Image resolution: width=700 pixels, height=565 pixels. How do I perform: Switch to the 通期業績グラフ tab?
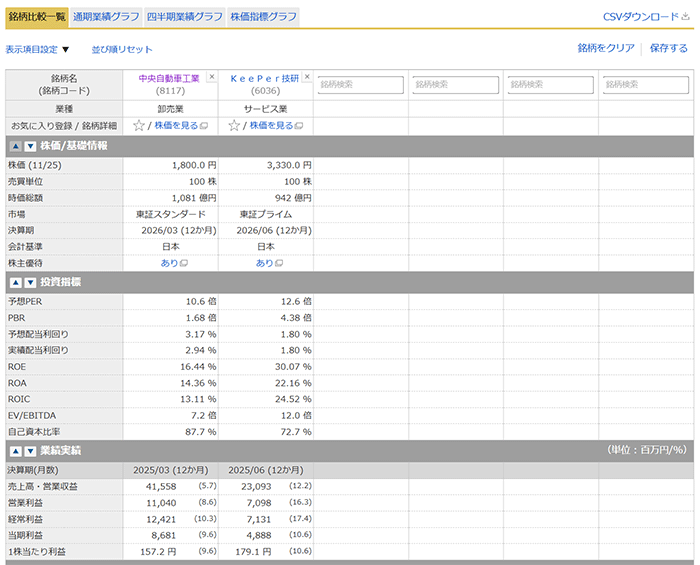pyautogui.click(x=105, y=17)
